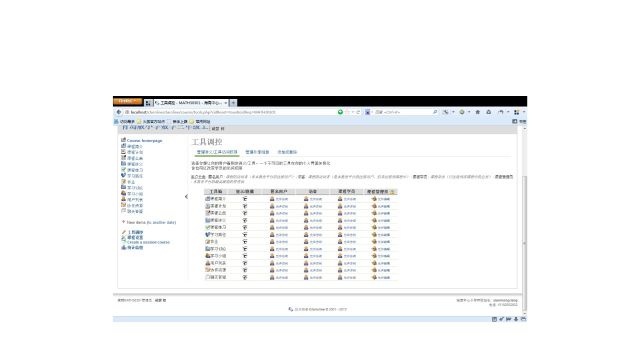Toggle visibility eye in 学习小组 row
Viewport: 640px width, 360px height.
click(245, 256)
